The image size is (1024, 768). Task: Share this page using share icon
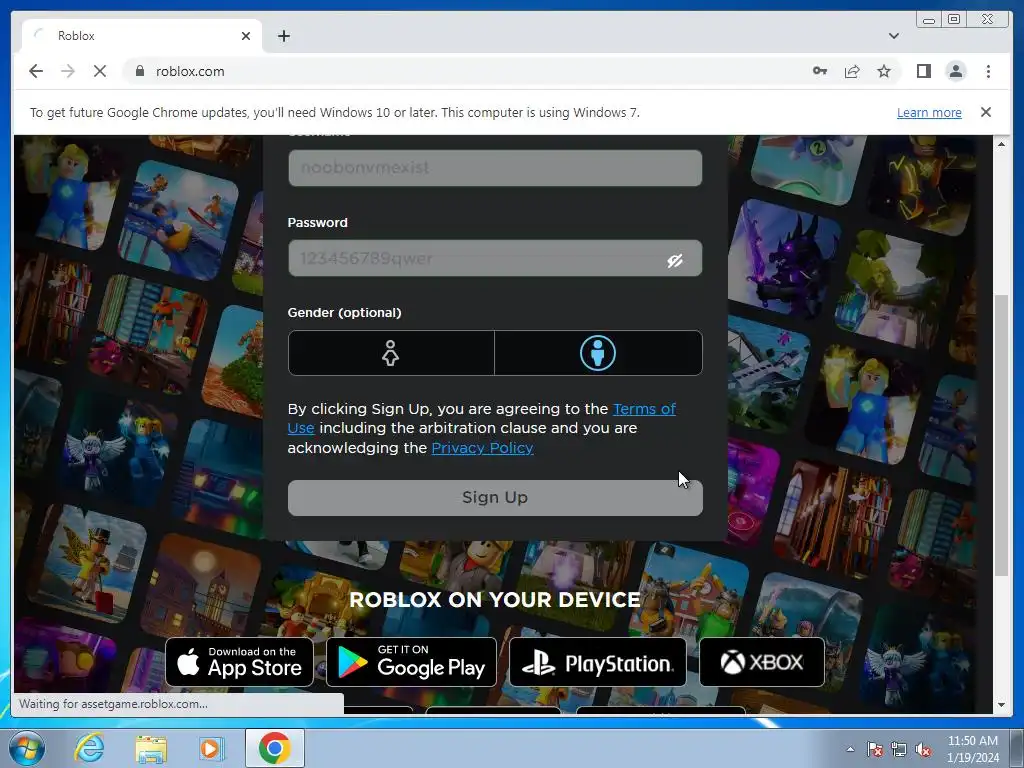[x=852, y=71]
